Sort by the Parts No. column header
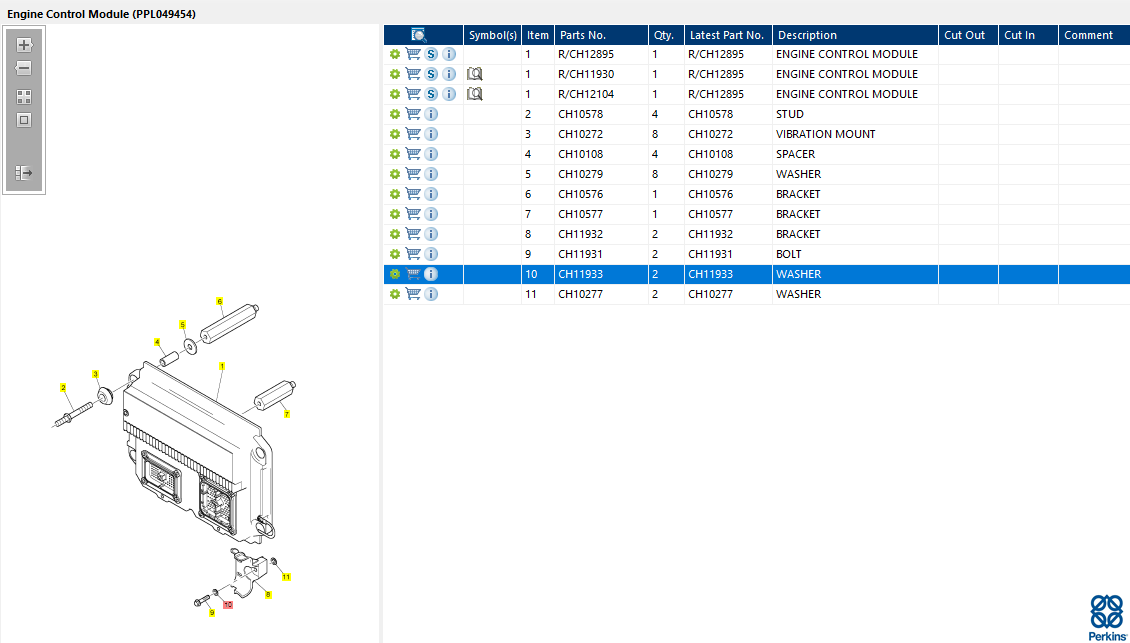Screen dimensions: 1130x643 tap(600, 35)
